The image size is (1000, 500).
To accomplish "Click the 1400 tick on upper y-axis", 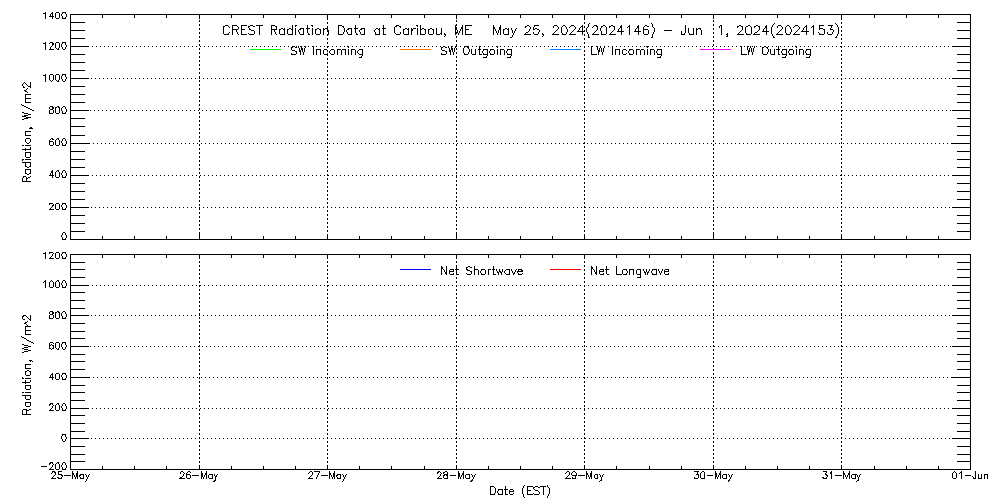I will (x=55, y=17).
